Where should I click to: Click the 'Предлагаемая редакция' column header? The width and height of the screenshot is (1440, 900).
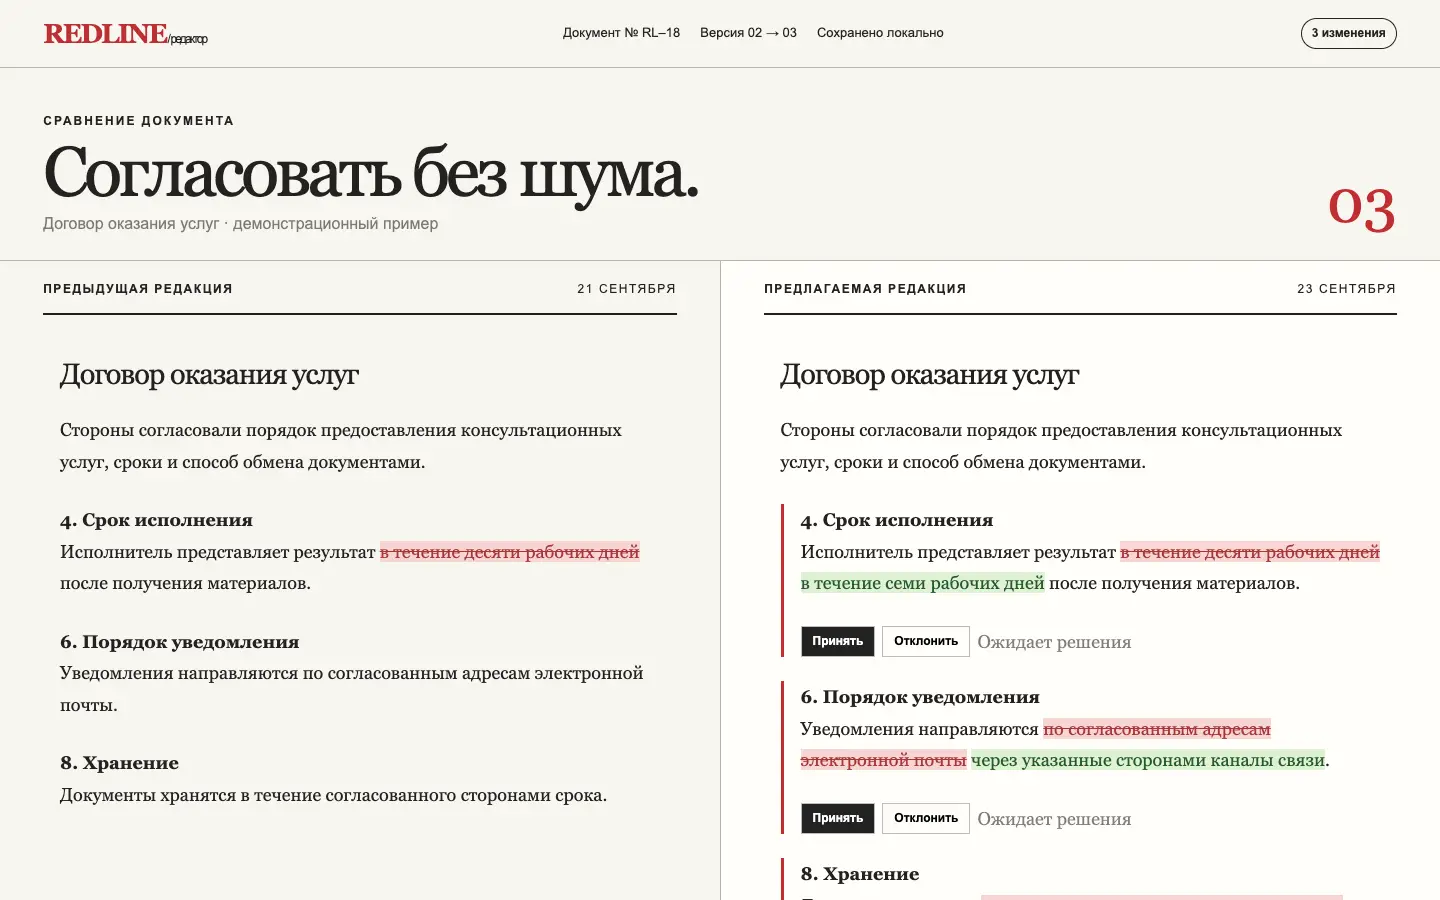pyautogui.click(x=865, y=289)
